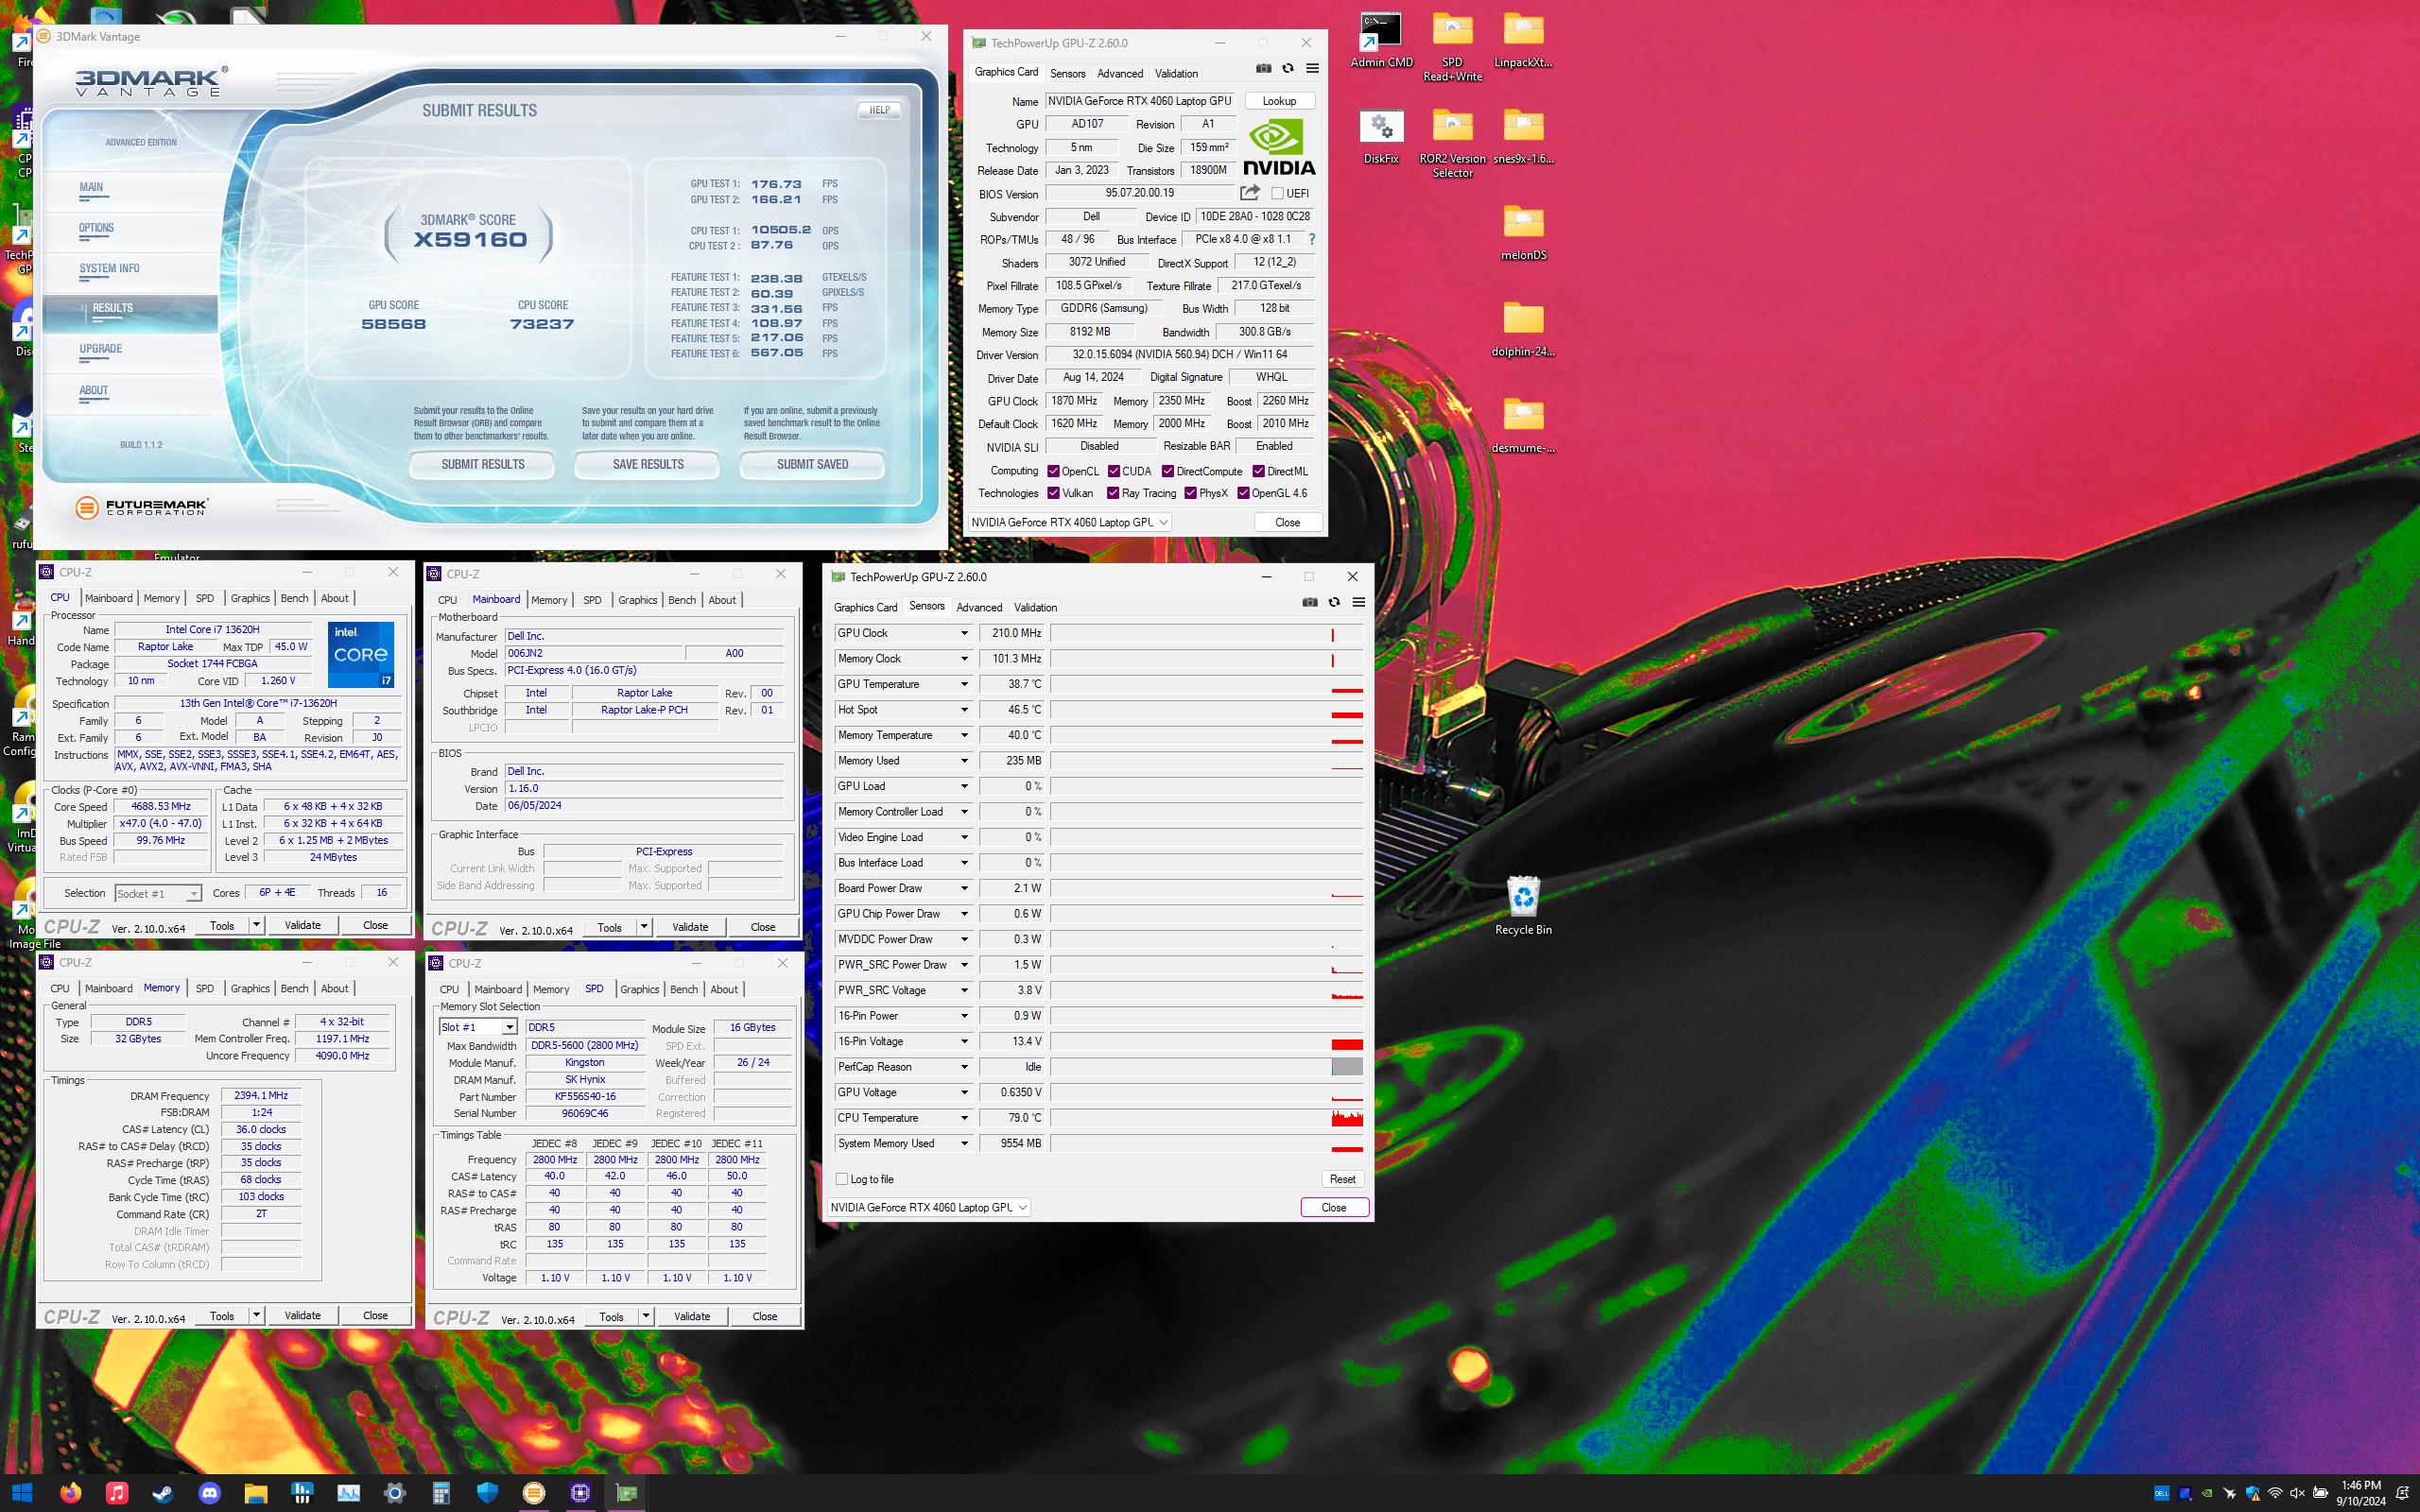Click the CPU Temperature sensor graph bar
Viewport: 2420px width, 1512px height.
tap(1207, 1118)
